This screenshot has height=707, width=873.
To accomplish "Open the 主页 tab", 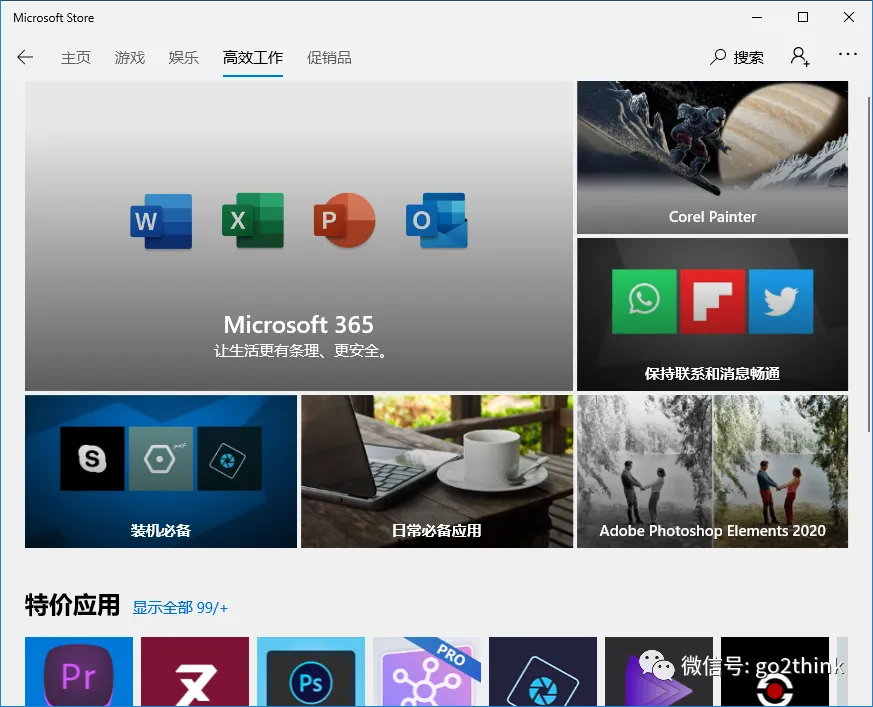I will pos(76,57).
